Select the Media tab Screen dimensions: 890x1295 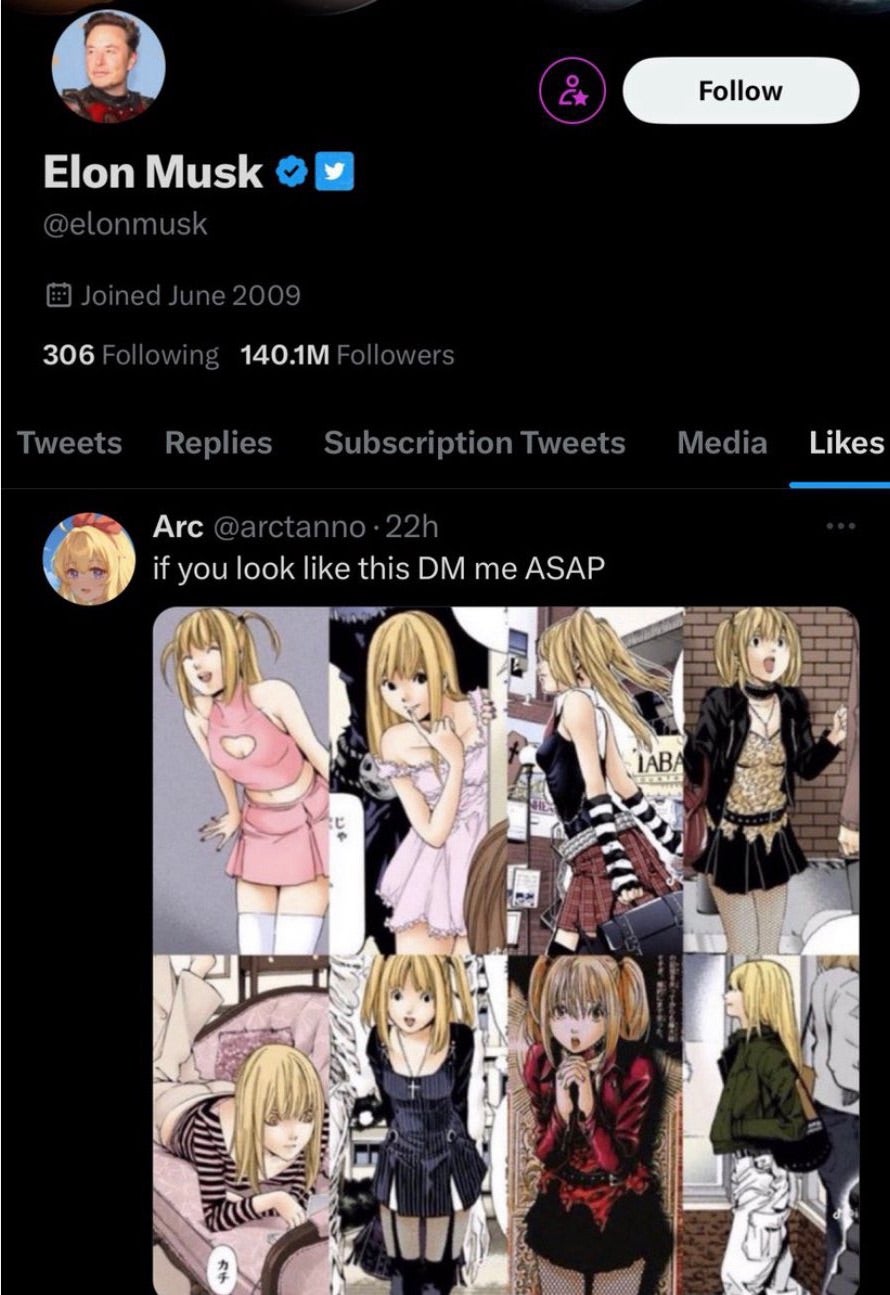722,443
